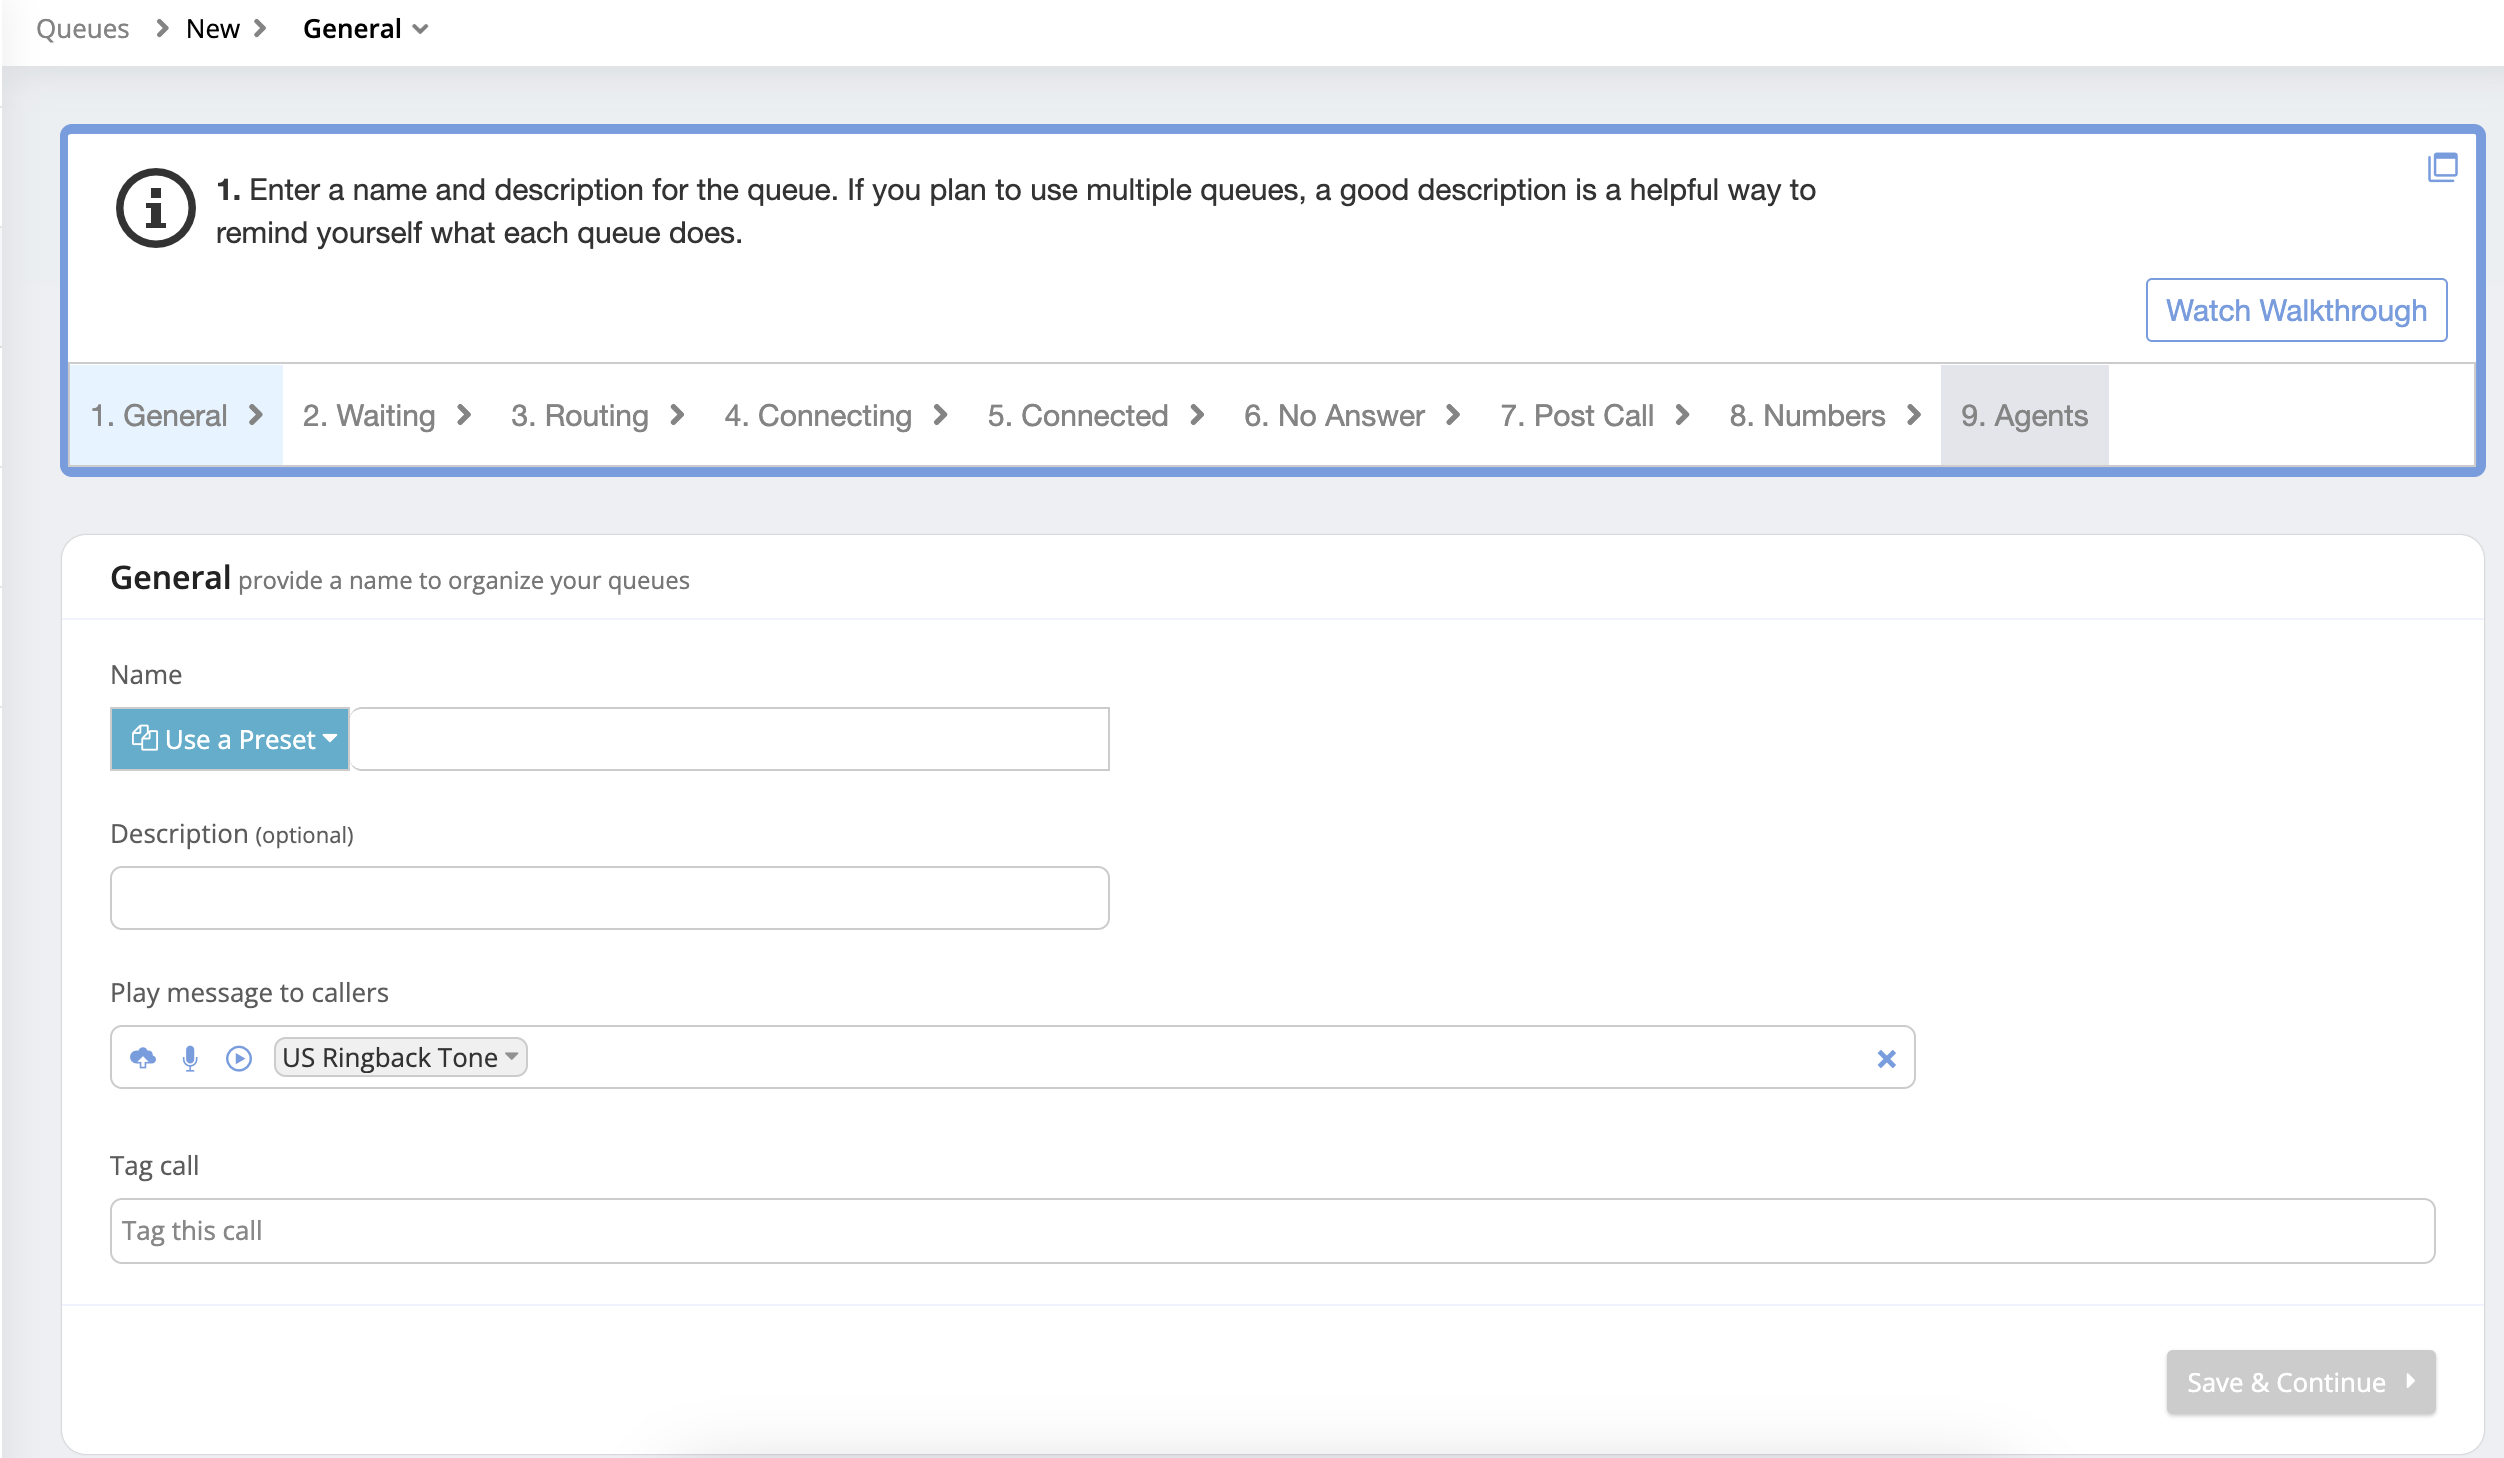Remove the caller message using the X icon

[x=1886, y=1057]
